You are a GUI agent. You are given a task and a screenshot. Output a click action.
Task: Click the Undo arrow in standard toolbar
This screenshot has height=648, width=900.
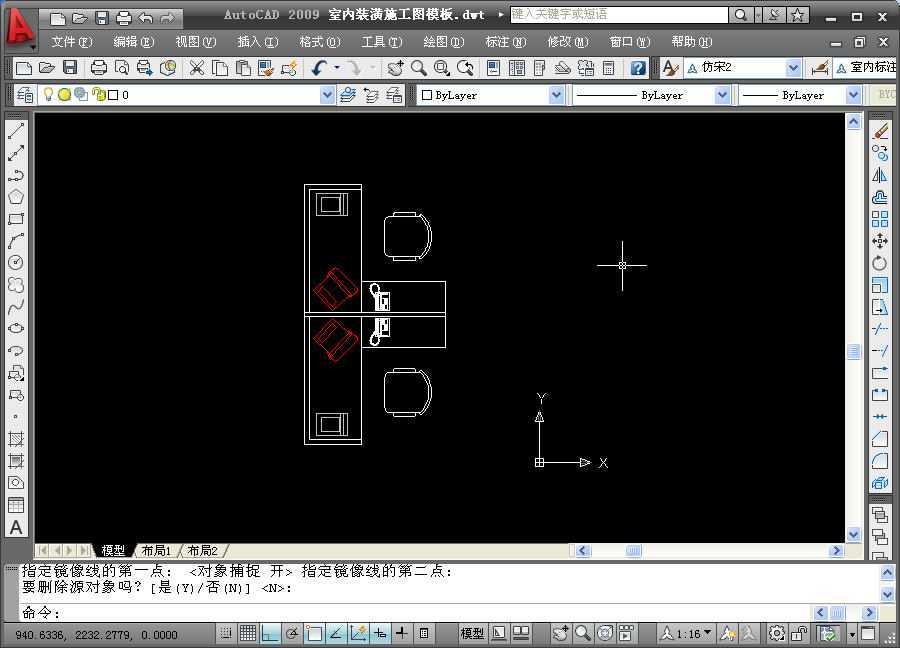[319, 68]
